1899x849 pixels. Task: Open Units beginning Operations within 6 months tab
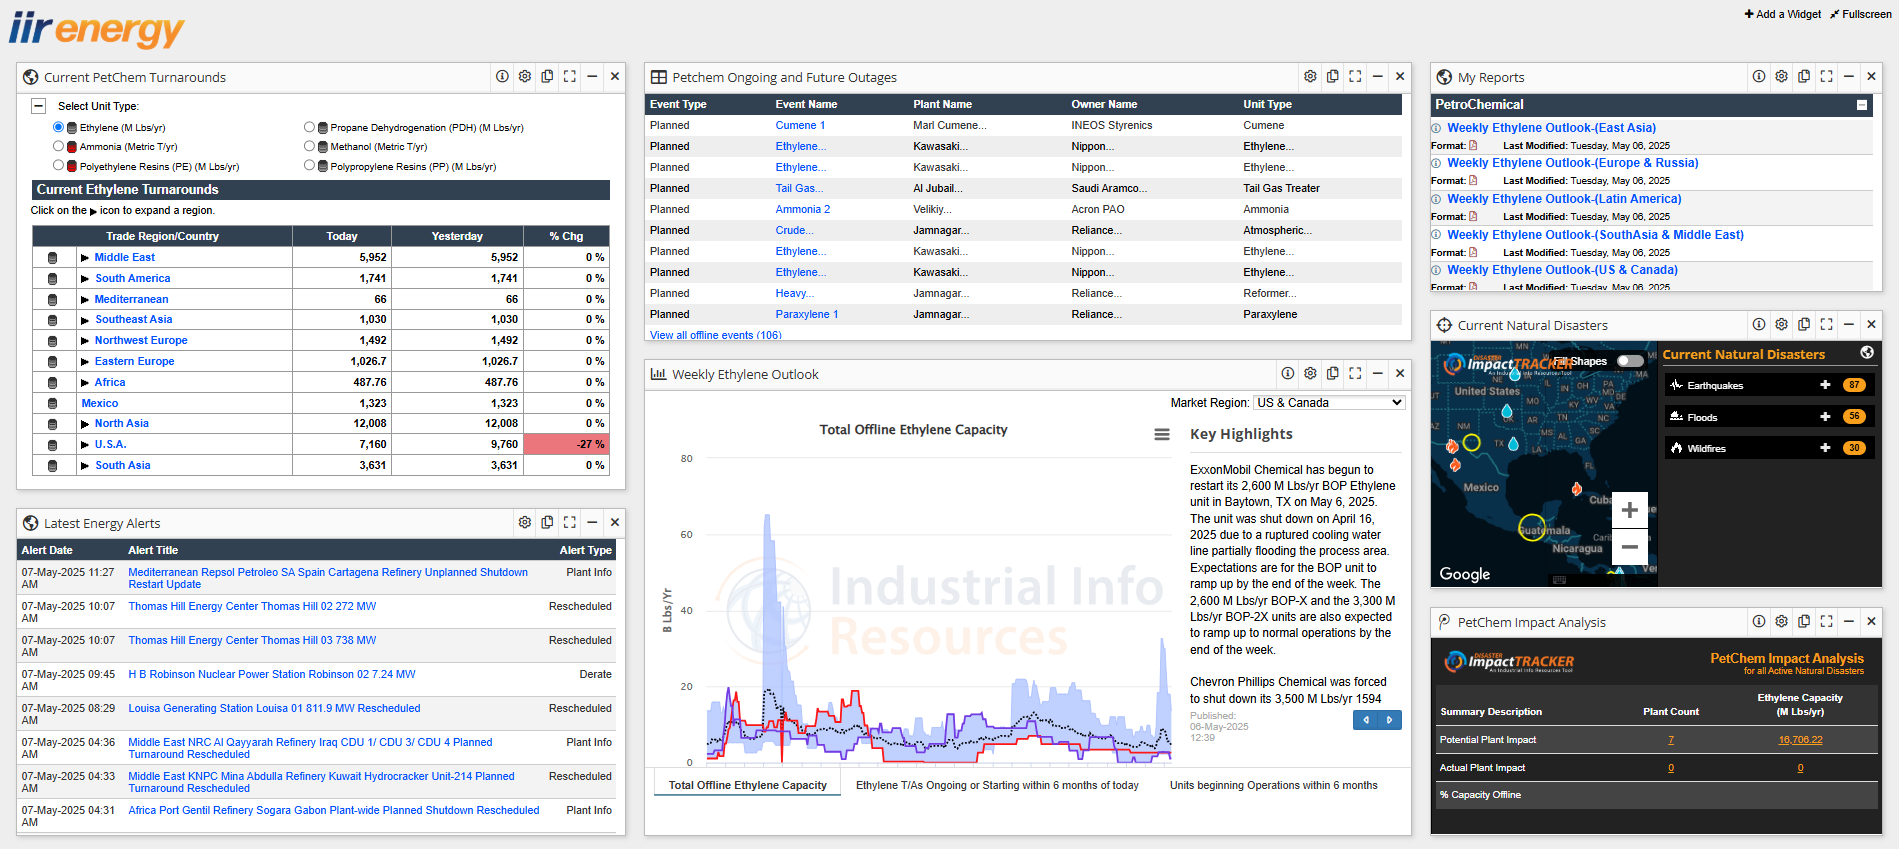pos(1273,785)
